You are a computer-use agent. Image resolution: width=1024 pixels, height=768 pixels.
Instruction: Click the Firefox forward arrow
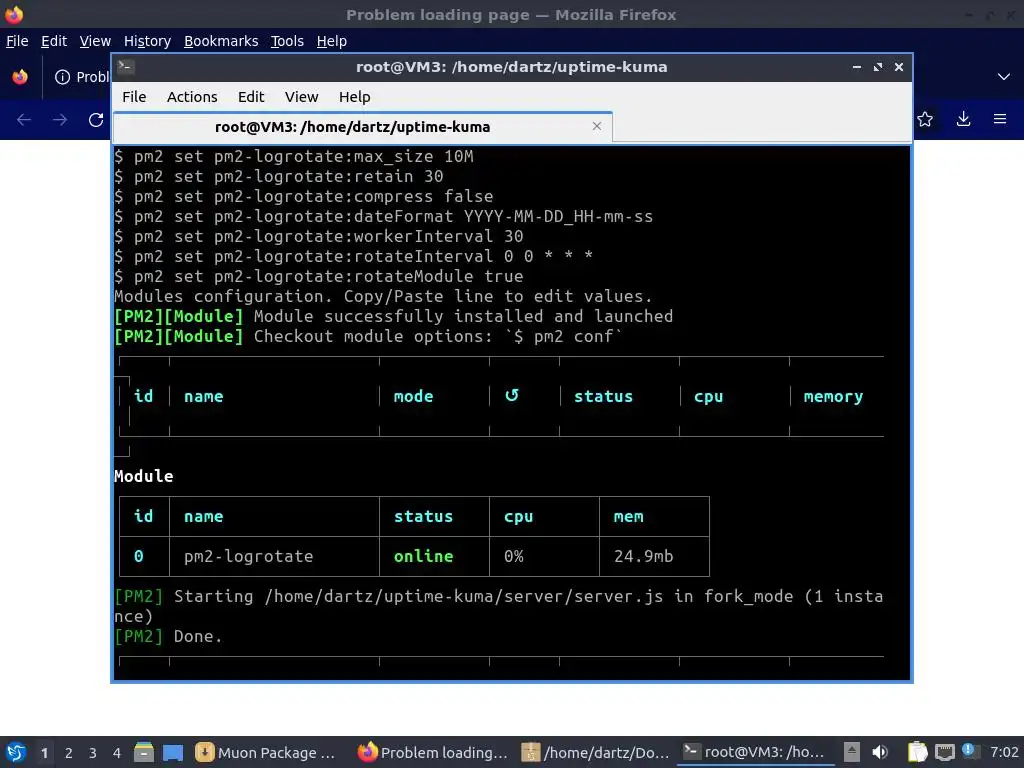point(59,120)
